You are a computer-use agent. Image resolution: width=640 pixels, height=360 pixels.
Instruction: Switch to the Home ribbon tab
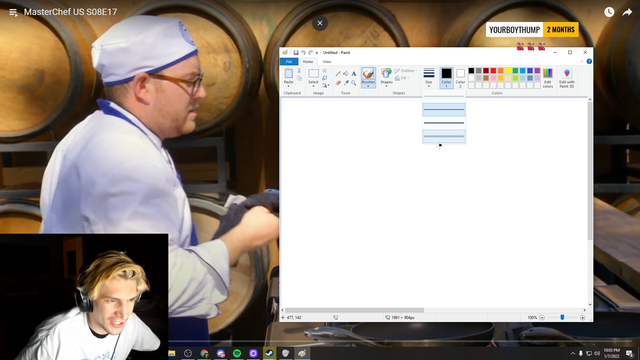(x=308, y=62)
